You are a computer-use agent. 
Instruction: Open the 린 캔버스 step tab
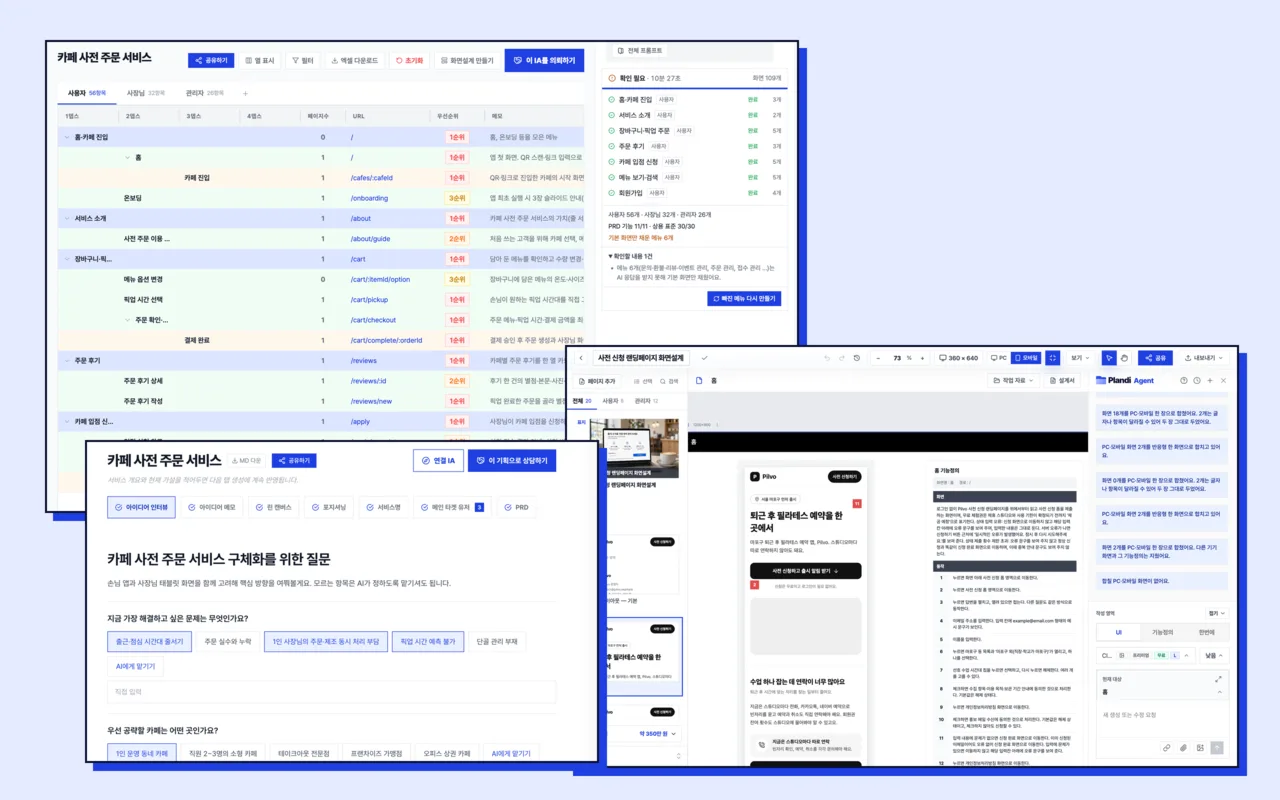tap(273, 508)
